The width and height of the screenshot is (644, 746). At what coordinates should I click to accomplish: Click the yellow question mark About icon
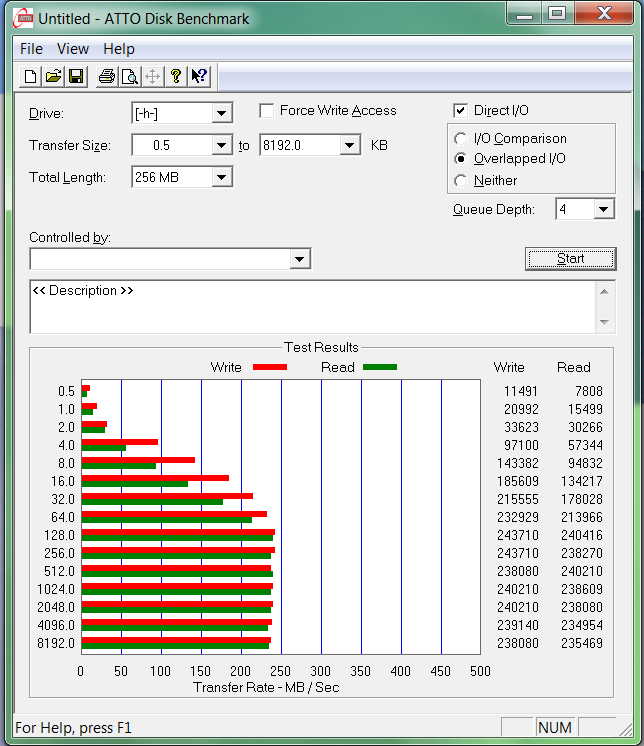coord(176,76)
